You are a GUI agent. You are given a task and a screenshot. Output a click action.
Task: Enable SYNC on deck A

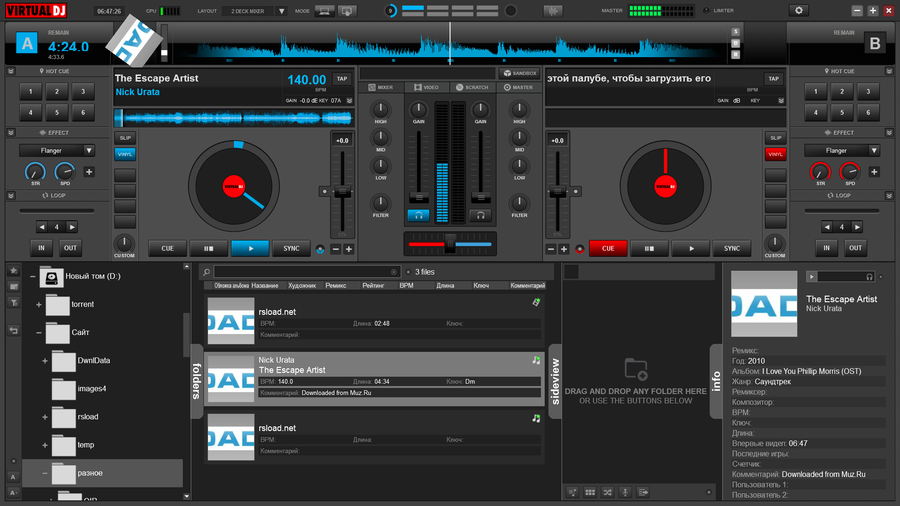pyautogui.click(x=291, y=248)
